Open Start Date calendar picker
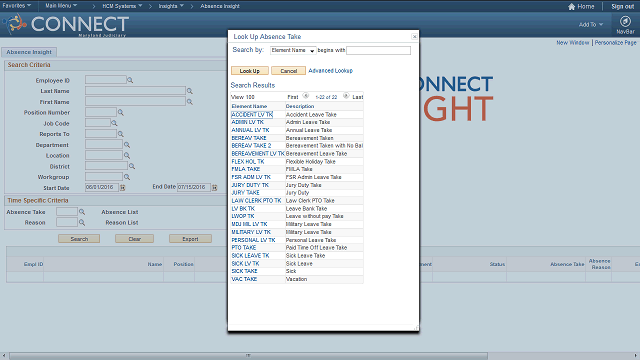Image resolution: width=640 pixels, height=360 pixels. (x=122, y=187)
